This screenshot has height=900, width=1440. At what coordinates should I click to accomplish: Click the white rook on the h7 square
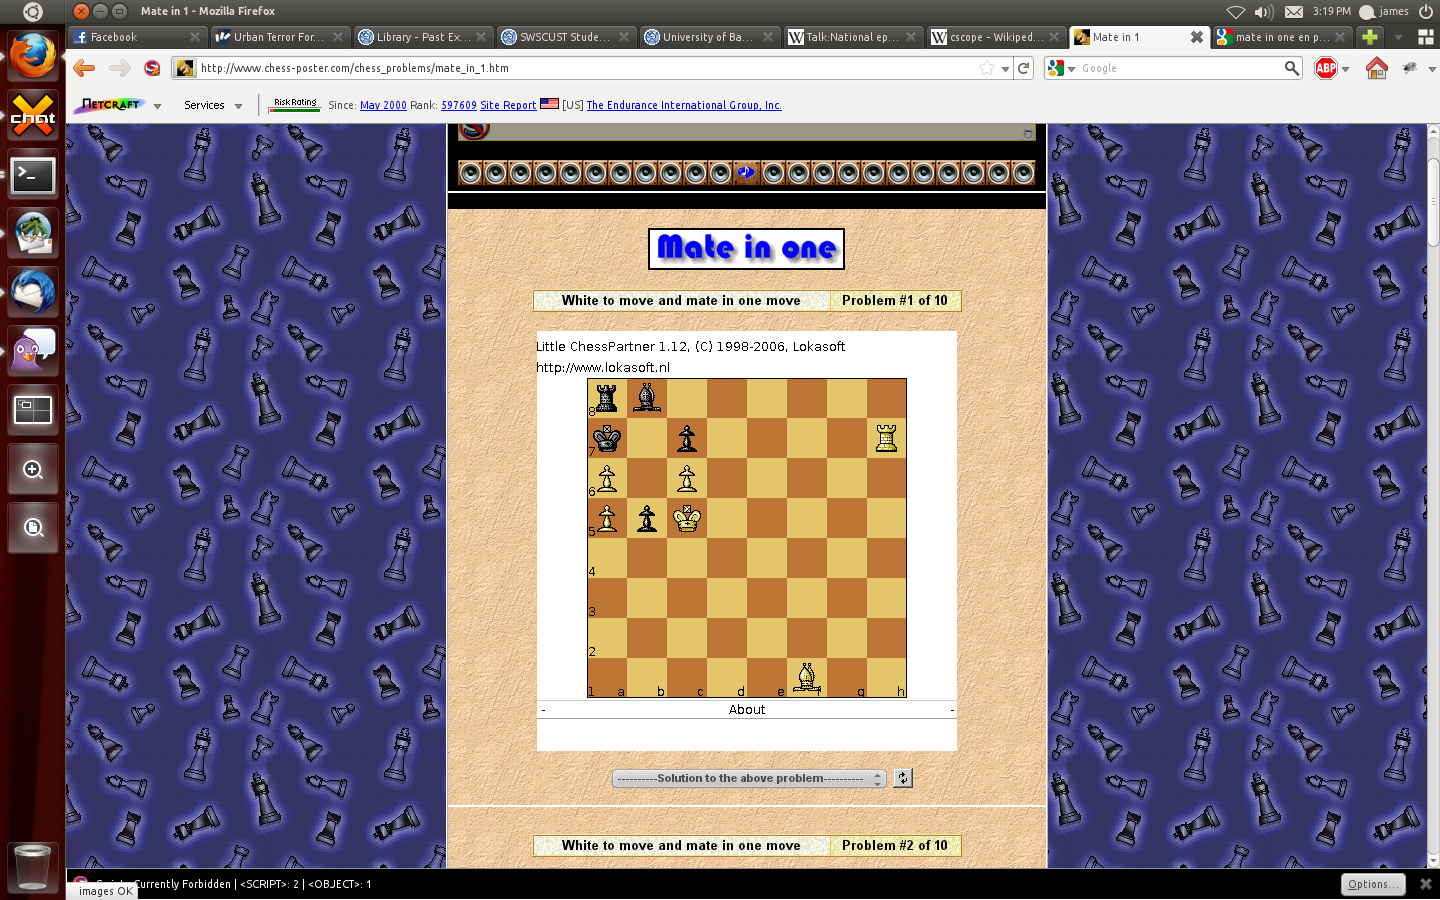click(886, 438)
